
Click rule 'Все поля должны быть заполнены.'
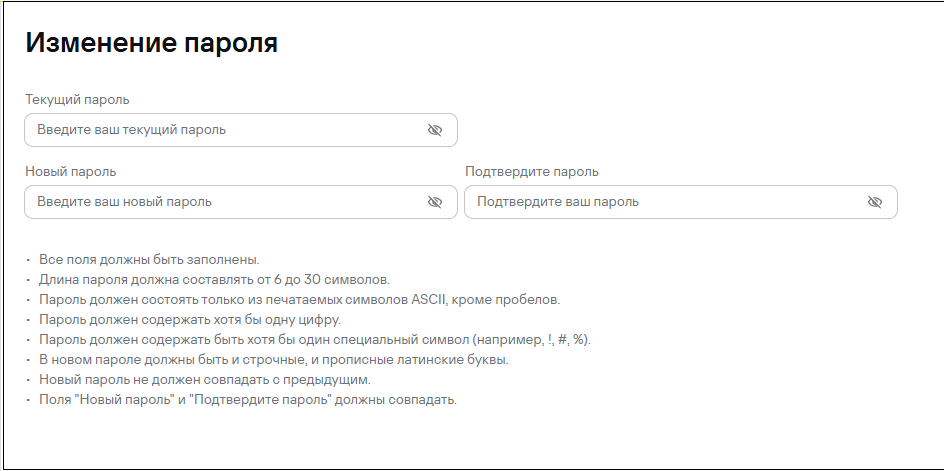(149, 260)
